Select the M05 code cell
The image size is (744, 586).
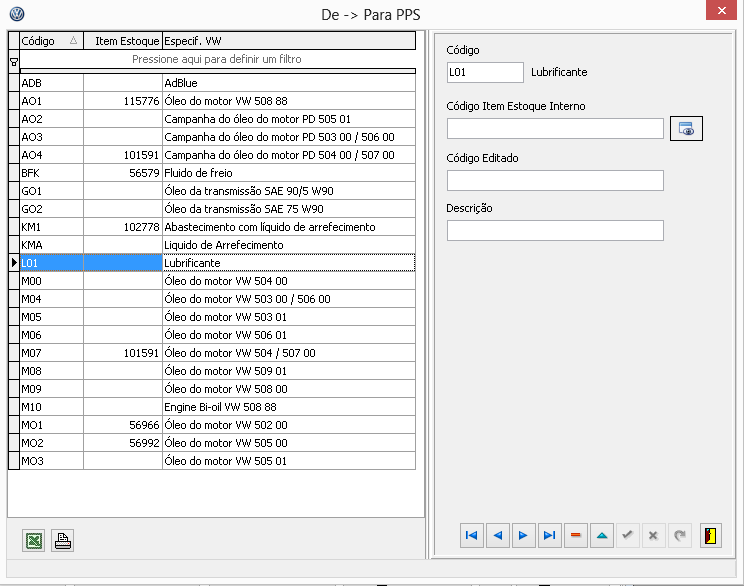coord(51,317)
